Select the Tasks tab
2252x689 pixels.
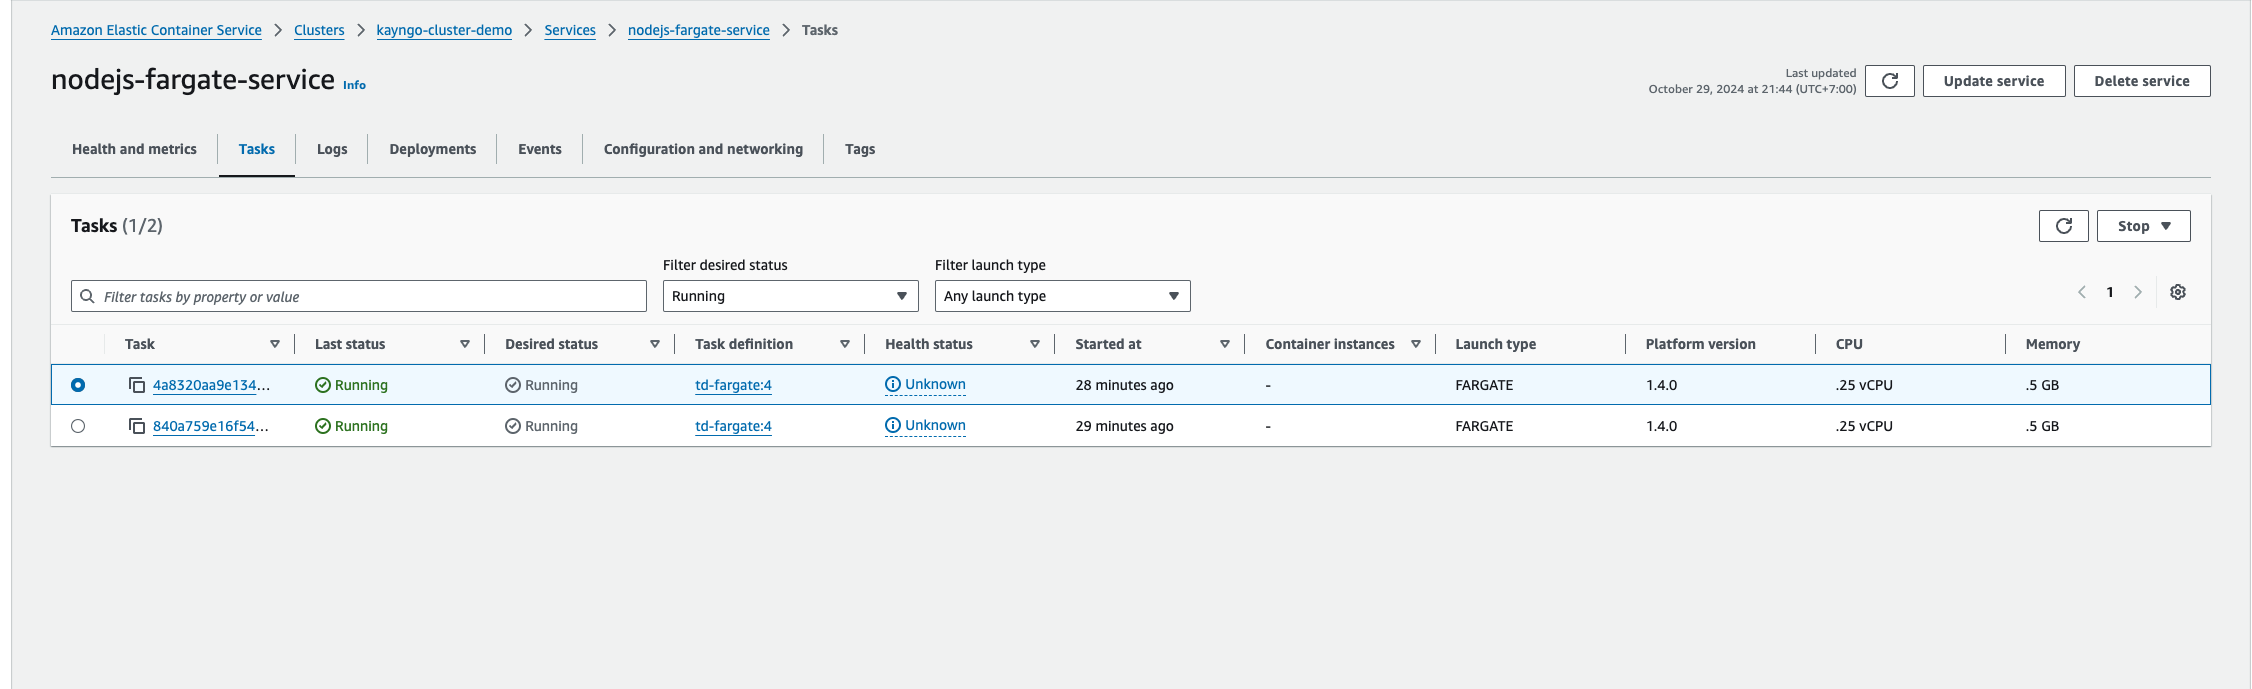[257, 149]
